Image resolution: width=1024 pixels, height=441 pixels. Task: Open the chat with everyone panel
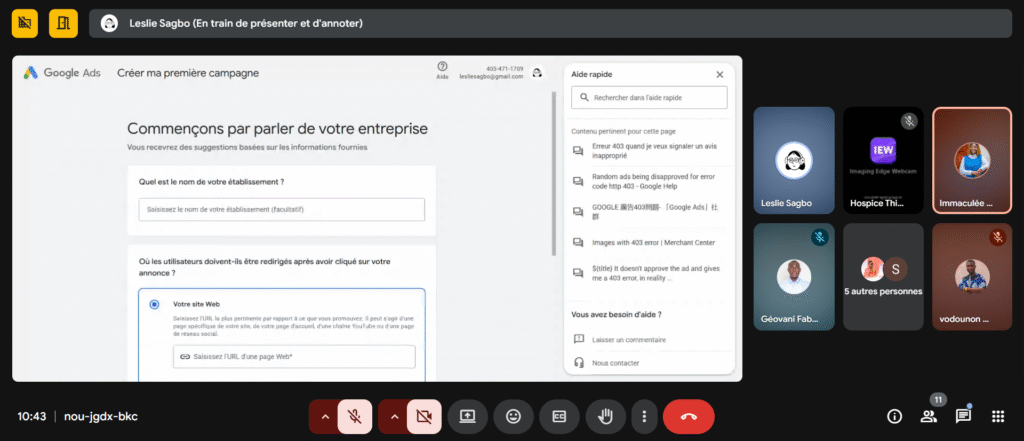pos(962,416)
